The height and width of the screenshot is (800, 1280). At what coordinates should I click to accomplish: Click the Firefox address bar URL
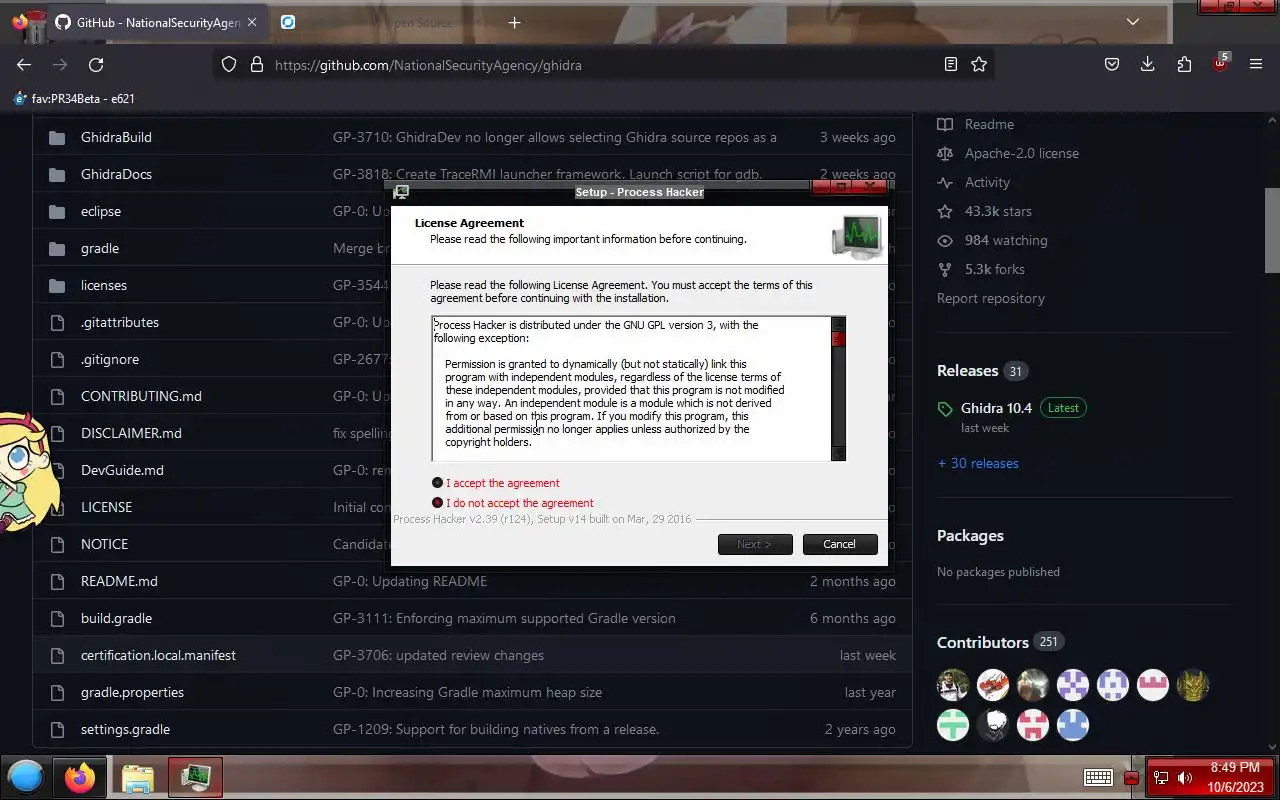click(x=428, y=65)
